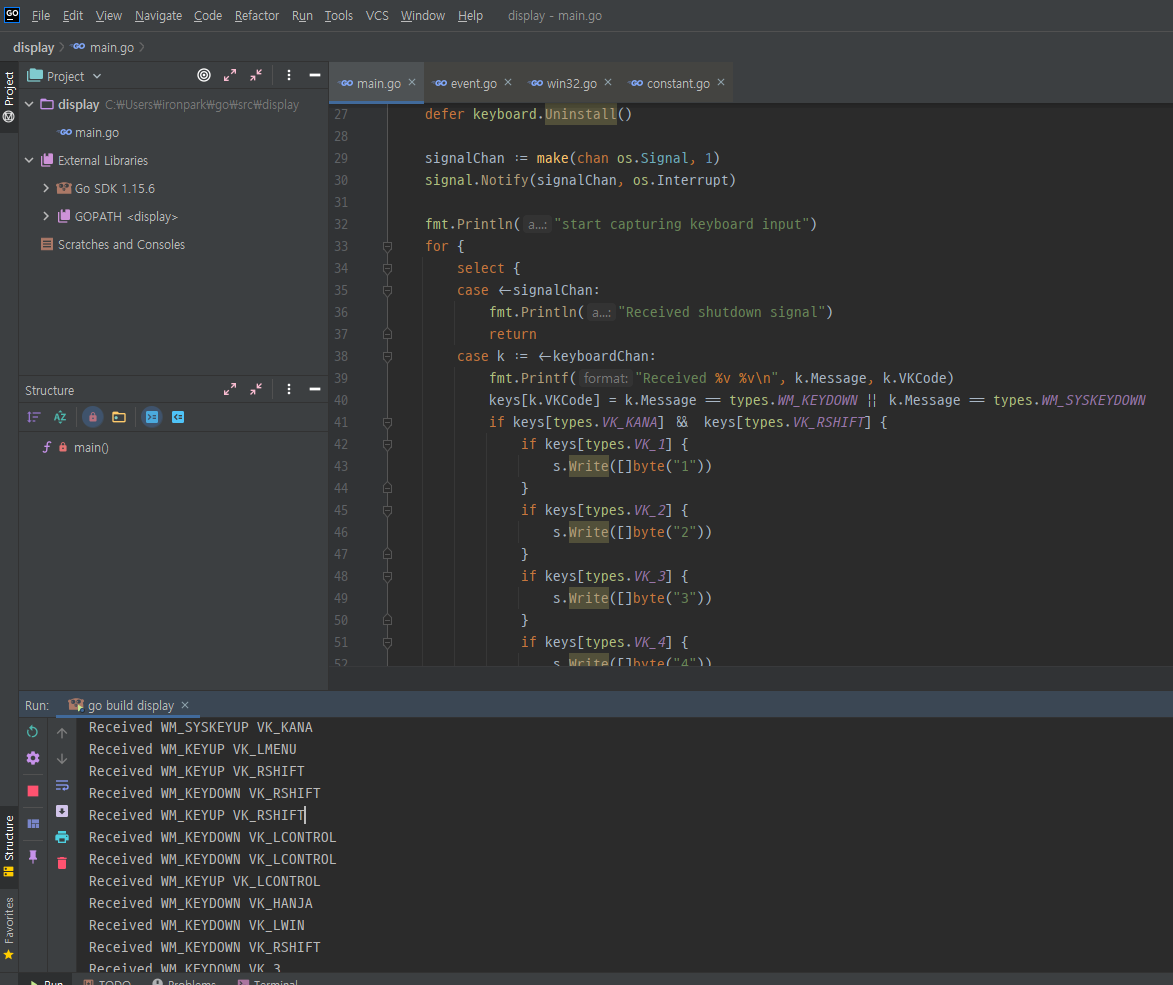Select main() in the Structure list
This screenshot has width=1173, height=985.
[x=91, y=447]
